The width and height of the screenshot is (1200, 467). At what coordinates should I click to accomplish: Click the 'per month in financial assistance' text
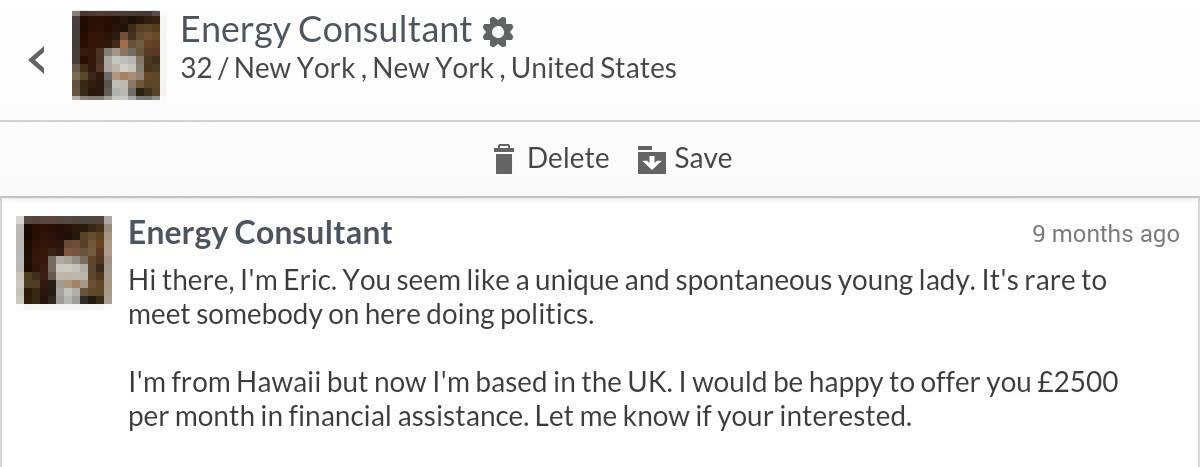click(328, 416)
